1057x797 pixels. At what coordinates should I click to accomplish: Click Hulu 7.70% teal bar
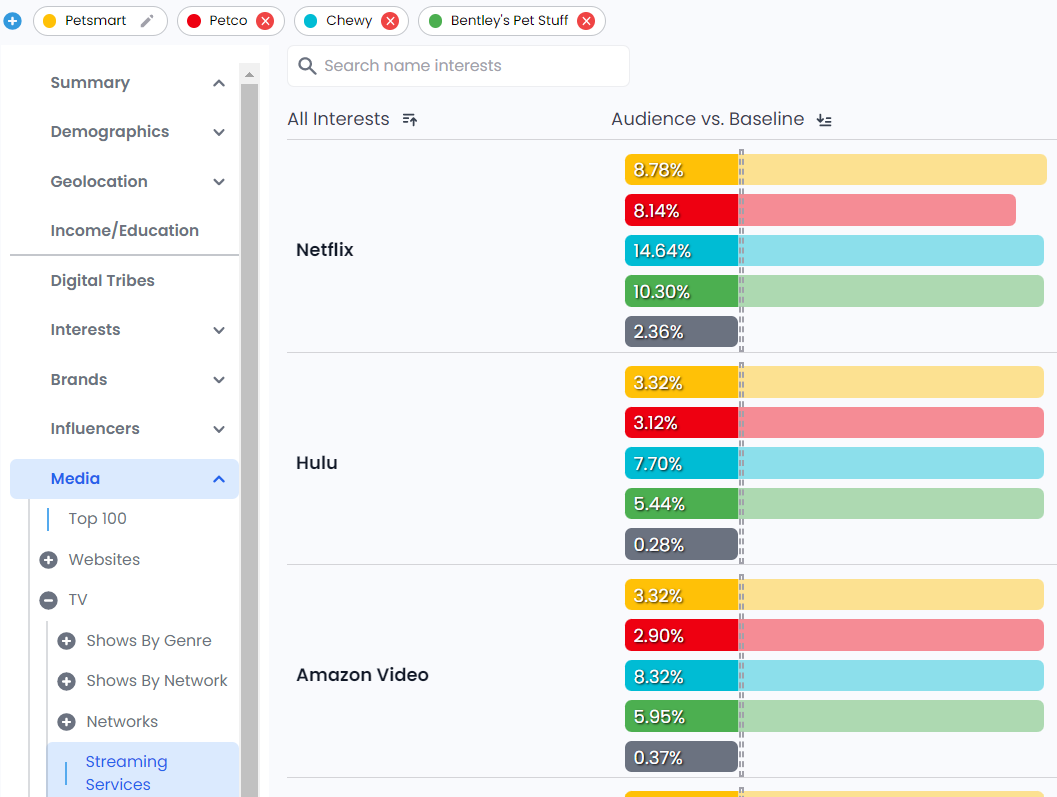(x=835, y=463)
